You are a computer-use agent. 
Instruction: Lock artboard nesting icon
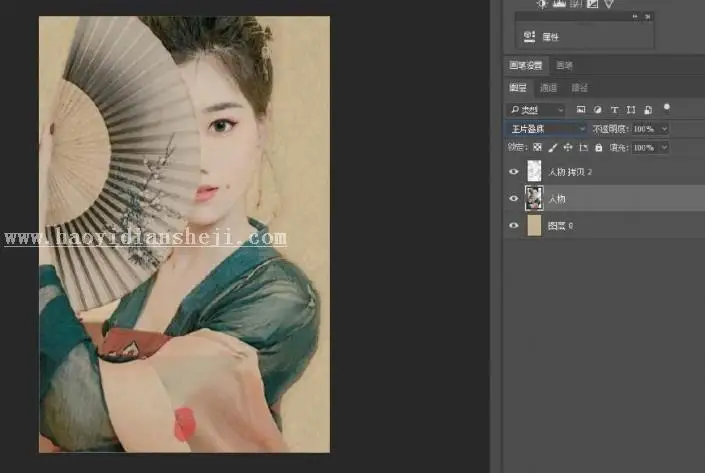[583, 147]
